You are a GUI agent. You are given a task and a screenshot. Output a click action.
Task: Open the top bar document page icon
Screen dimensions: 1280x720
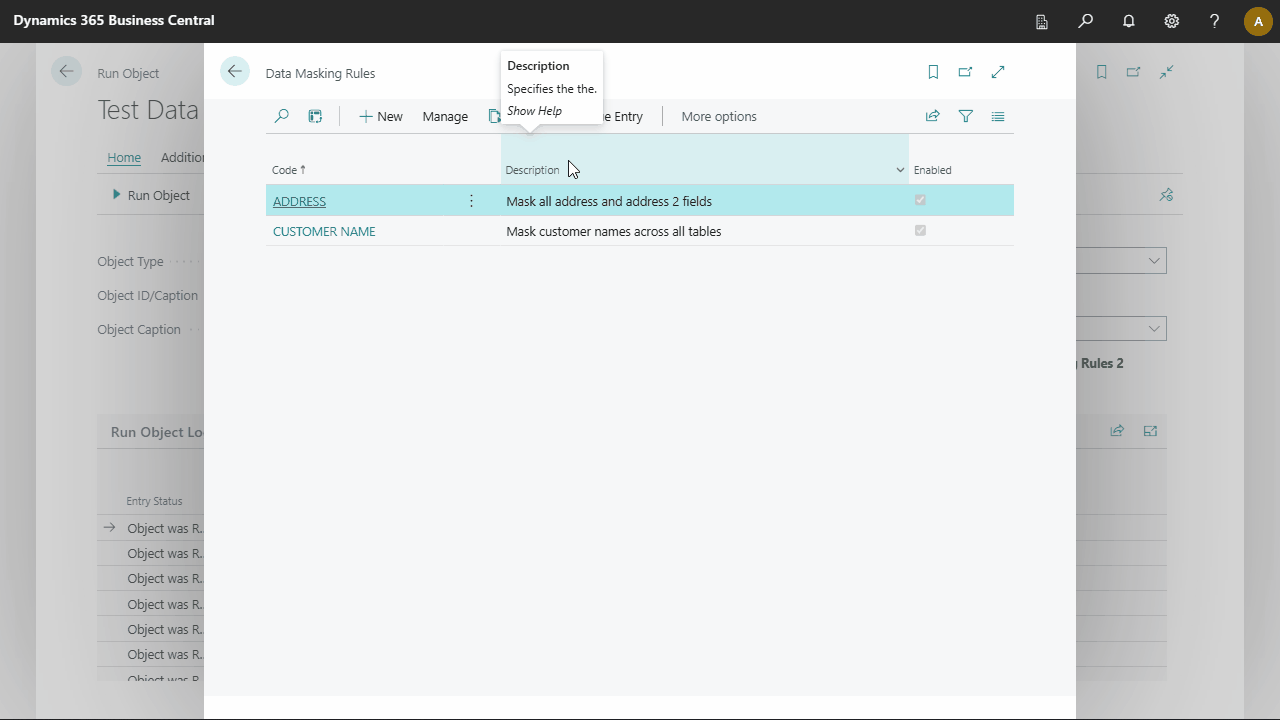(x=1042, y=21)
